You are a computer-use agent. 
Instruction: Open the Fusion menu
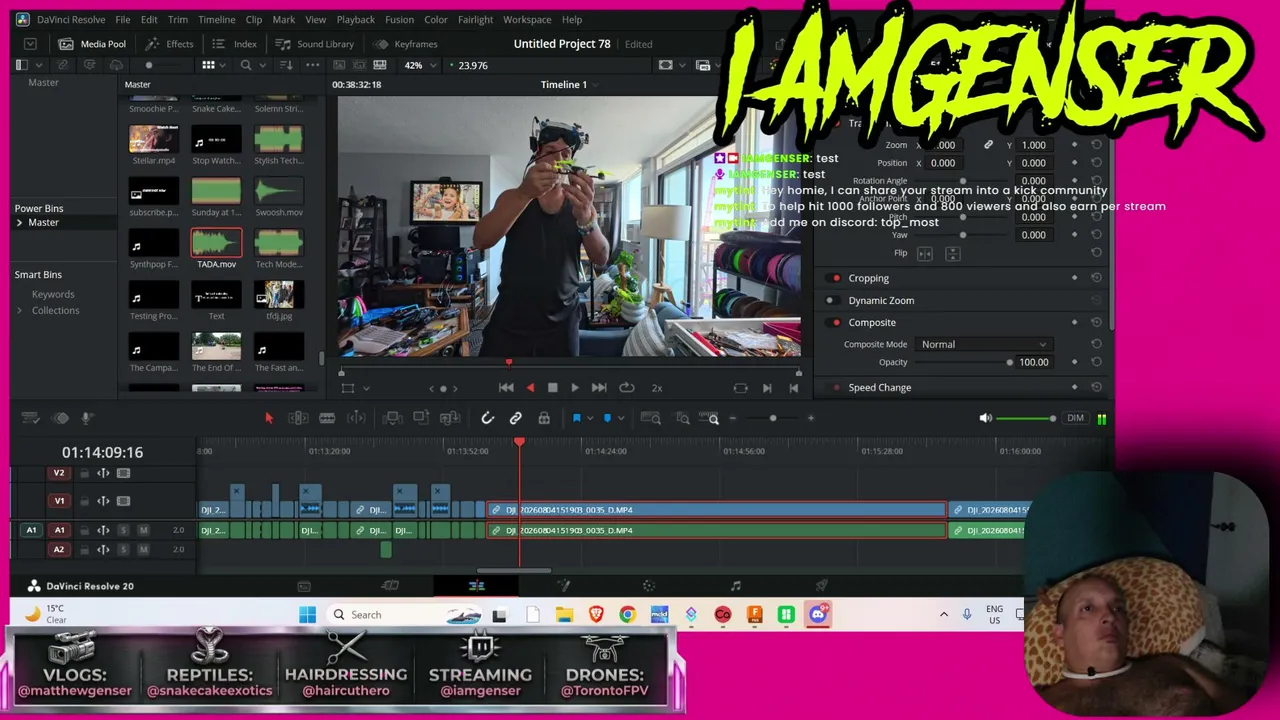(399, 19)
